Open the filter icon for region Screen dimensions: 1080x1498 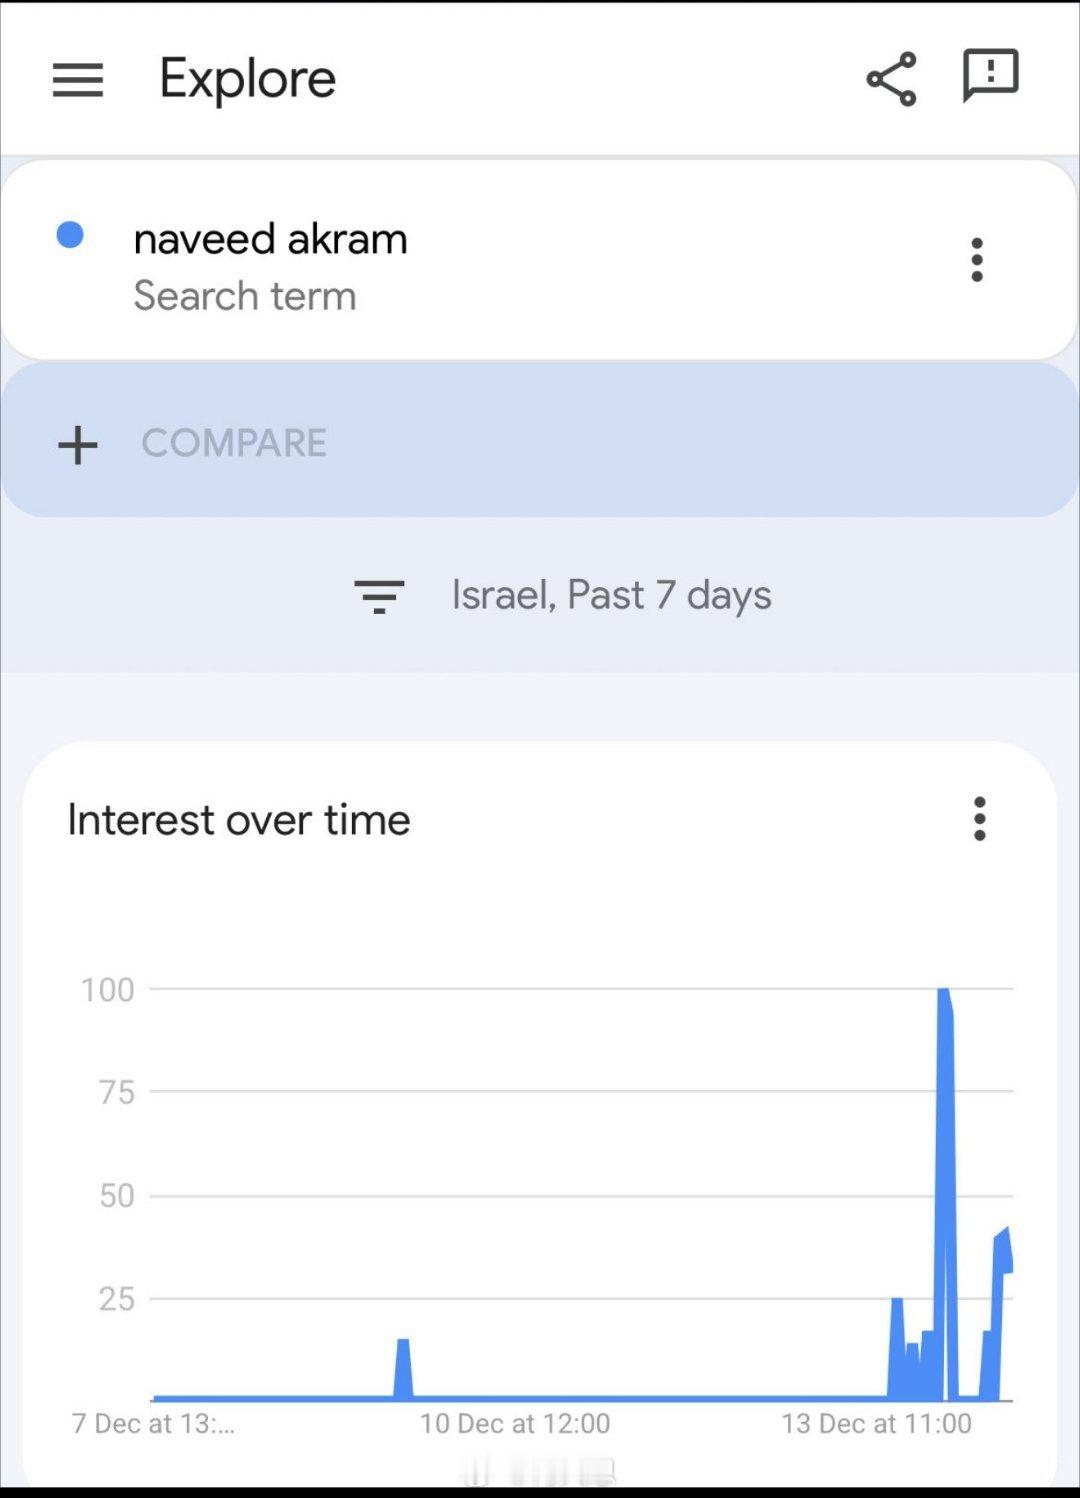379,596
